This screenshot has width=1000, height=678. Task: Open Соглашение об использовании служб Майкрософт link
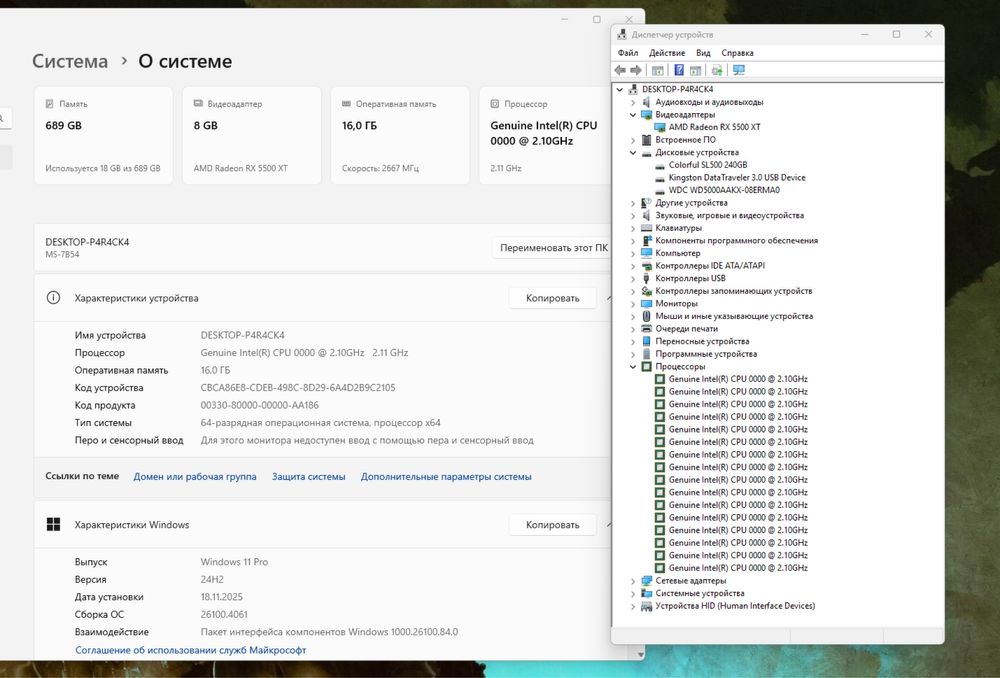point(191,650)
